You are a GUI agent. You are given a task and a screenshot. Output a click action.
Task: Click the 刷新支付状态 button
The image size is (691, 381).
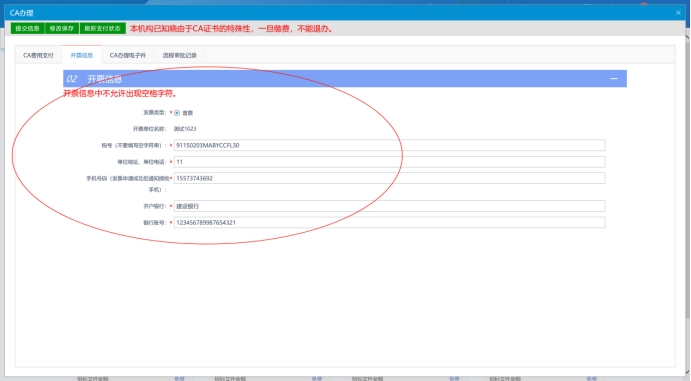[x=103, y=28]
